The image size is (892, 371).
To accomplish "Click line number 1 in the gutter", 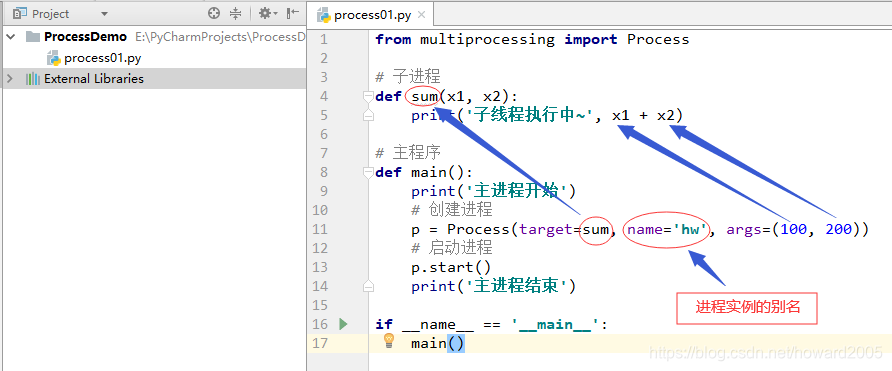I will tap(324, 39).
